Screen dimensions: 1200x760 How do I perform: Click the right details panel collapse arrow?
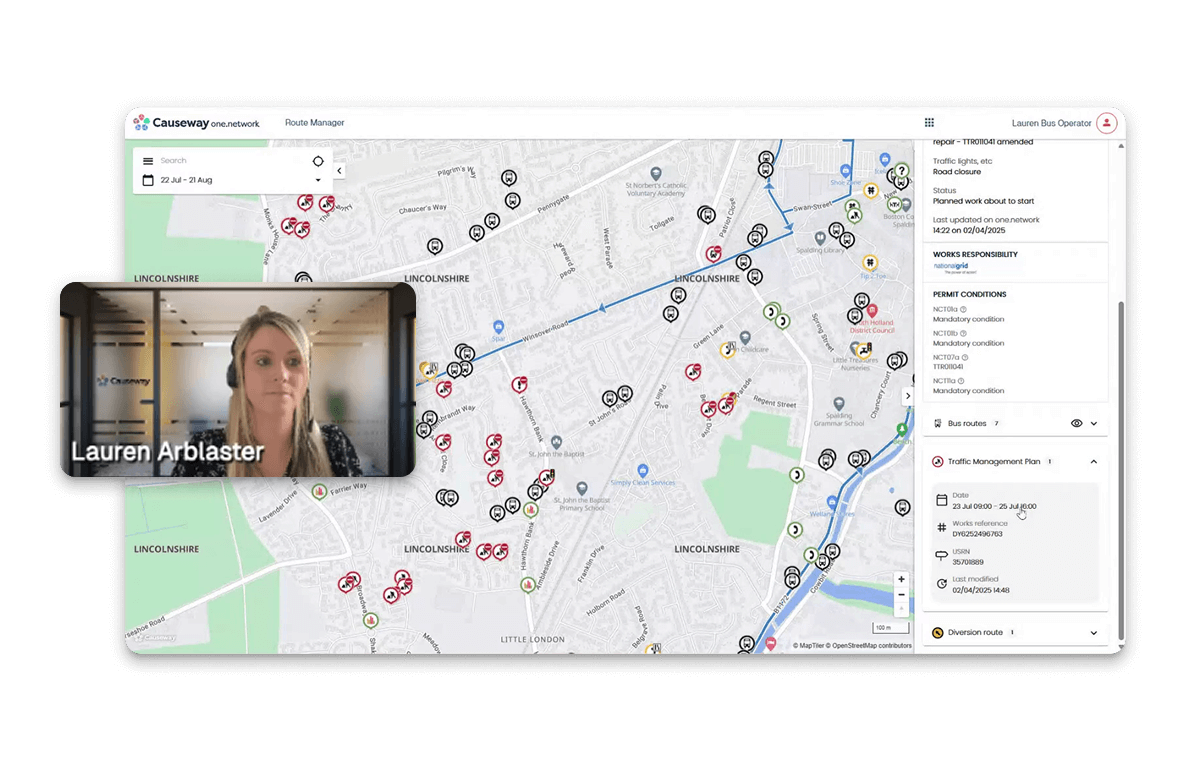(x=908, y=396)
